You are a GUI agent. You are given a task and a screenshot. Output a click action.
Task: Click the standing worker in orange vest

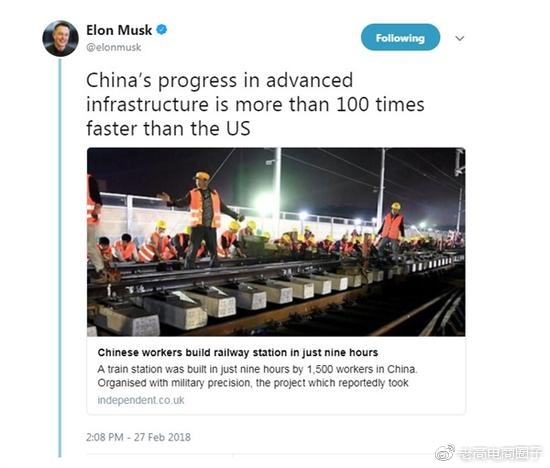click(x=202, y=219)
